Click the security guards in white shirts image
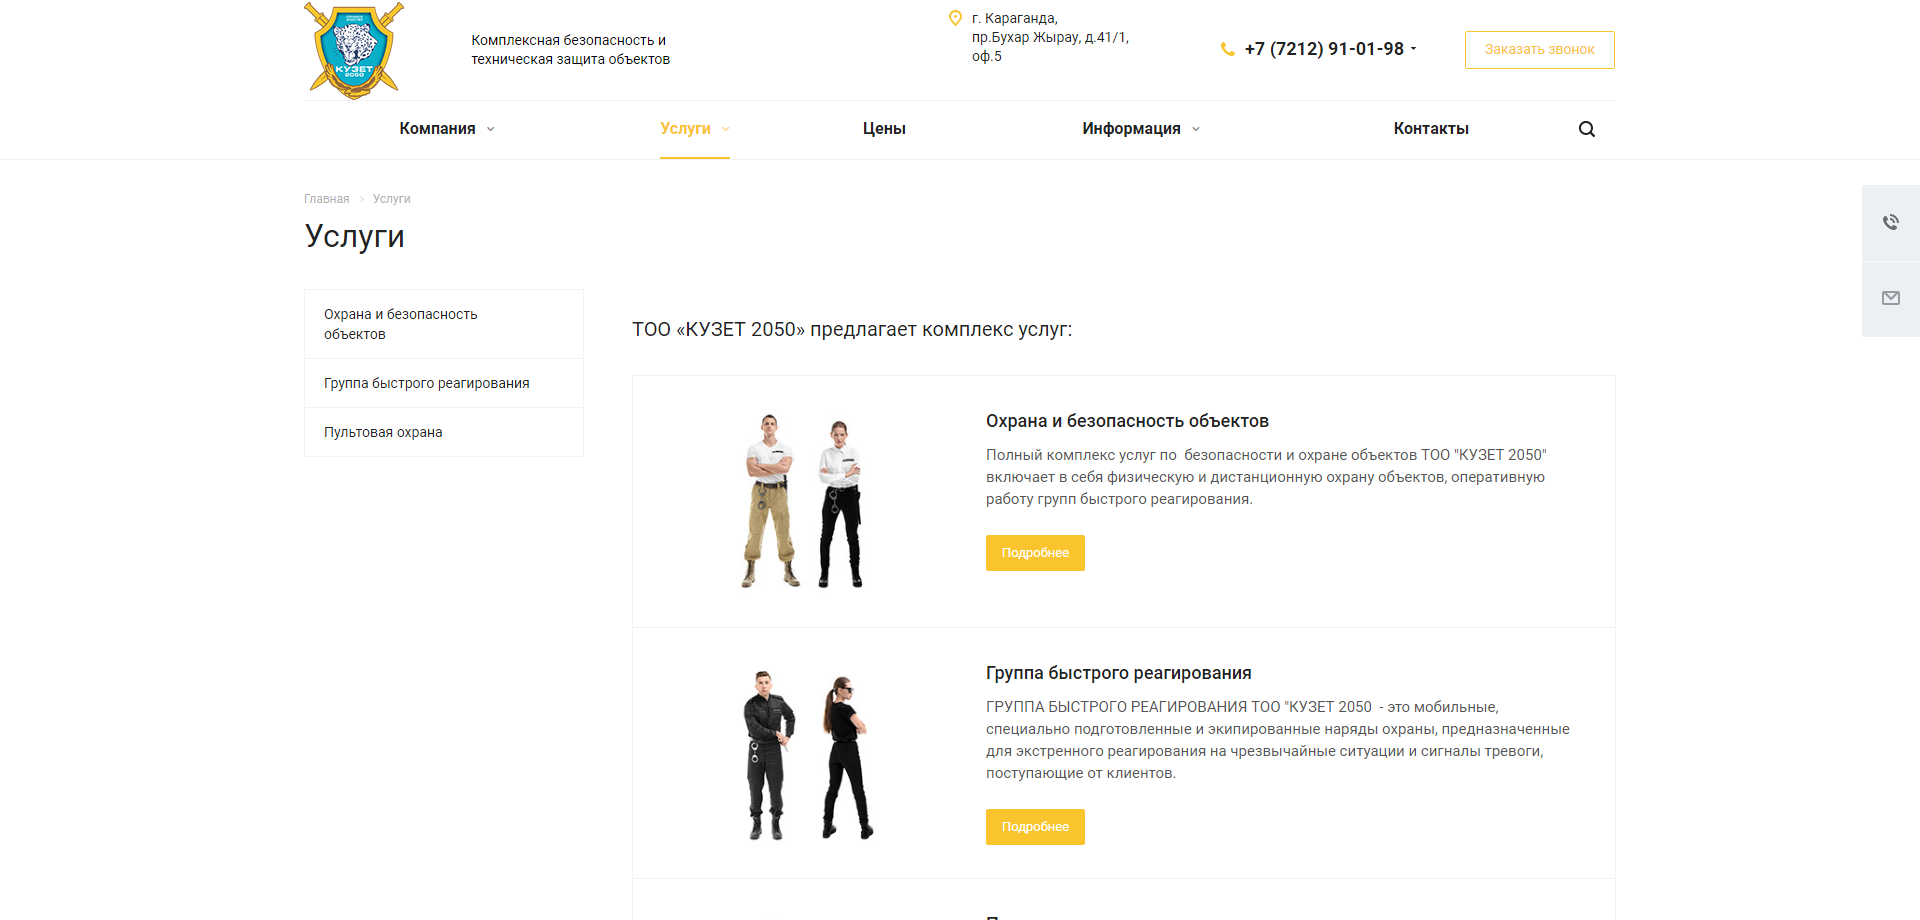Screen dimensions: 1920x920 tap(802, 501)
